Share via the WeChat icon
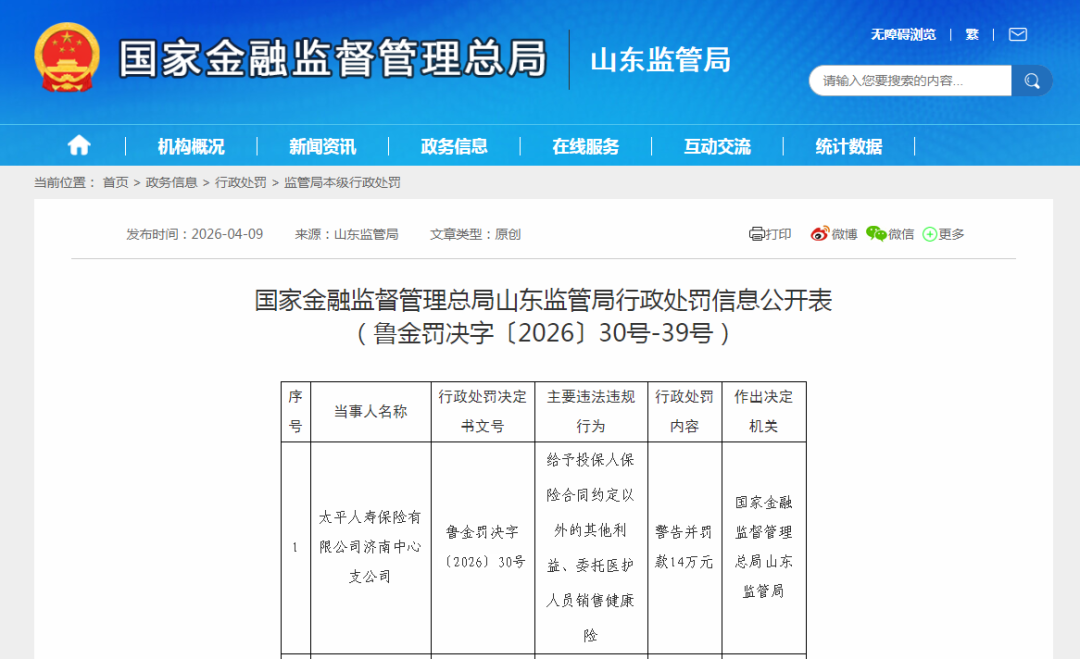 [x=876, y=234]
